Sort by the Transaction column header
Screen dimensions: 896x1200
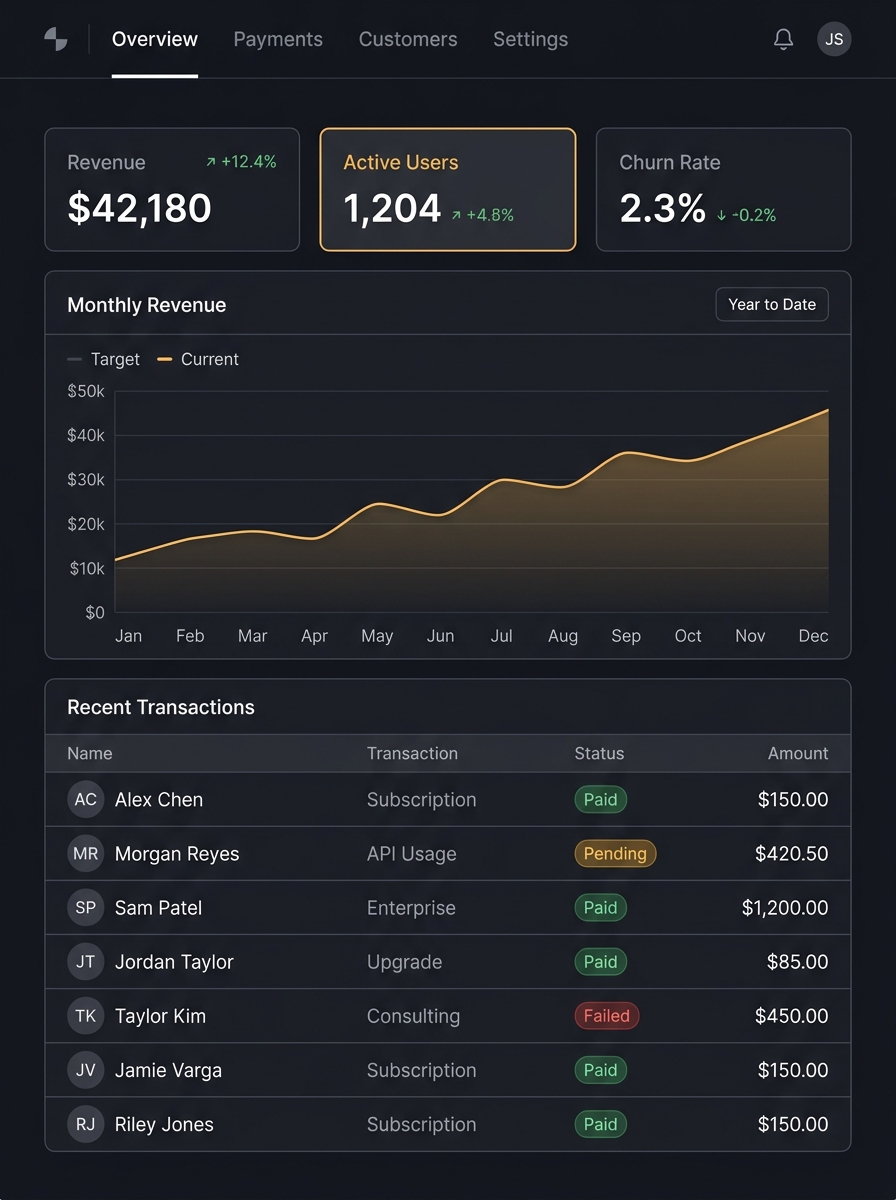coord(412,753)
